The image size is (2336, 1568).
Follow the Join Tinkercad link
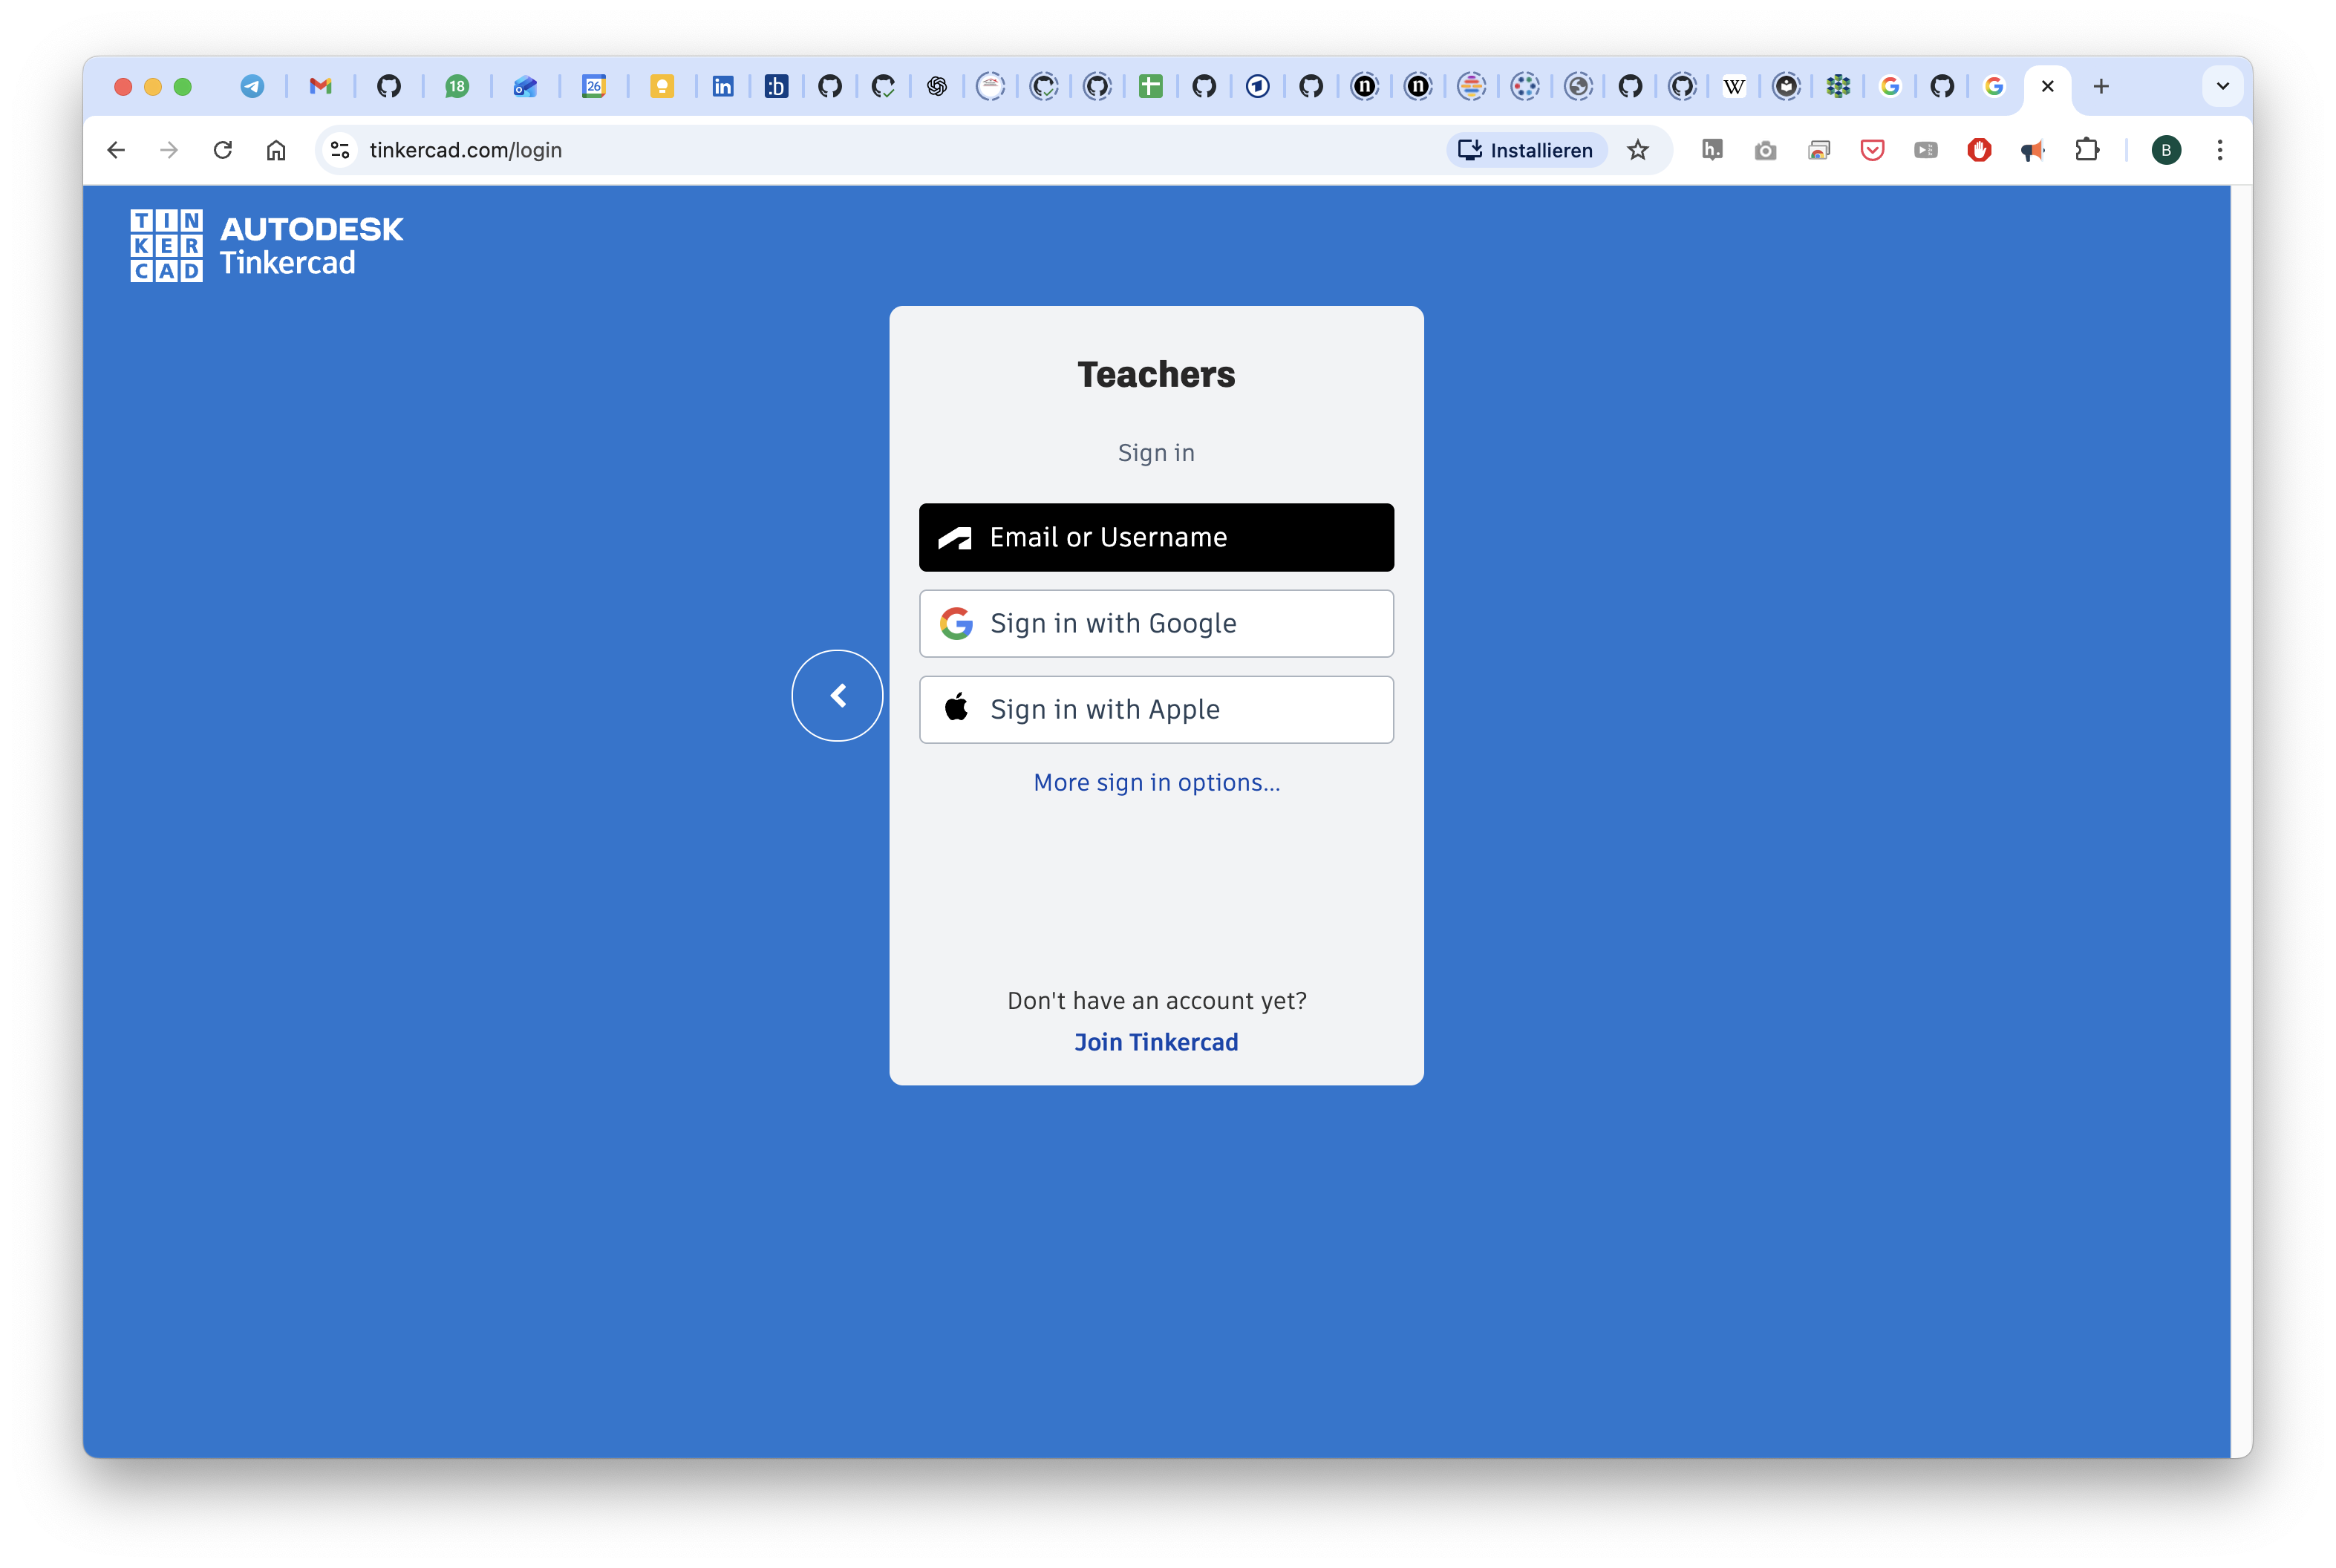1156,1042
